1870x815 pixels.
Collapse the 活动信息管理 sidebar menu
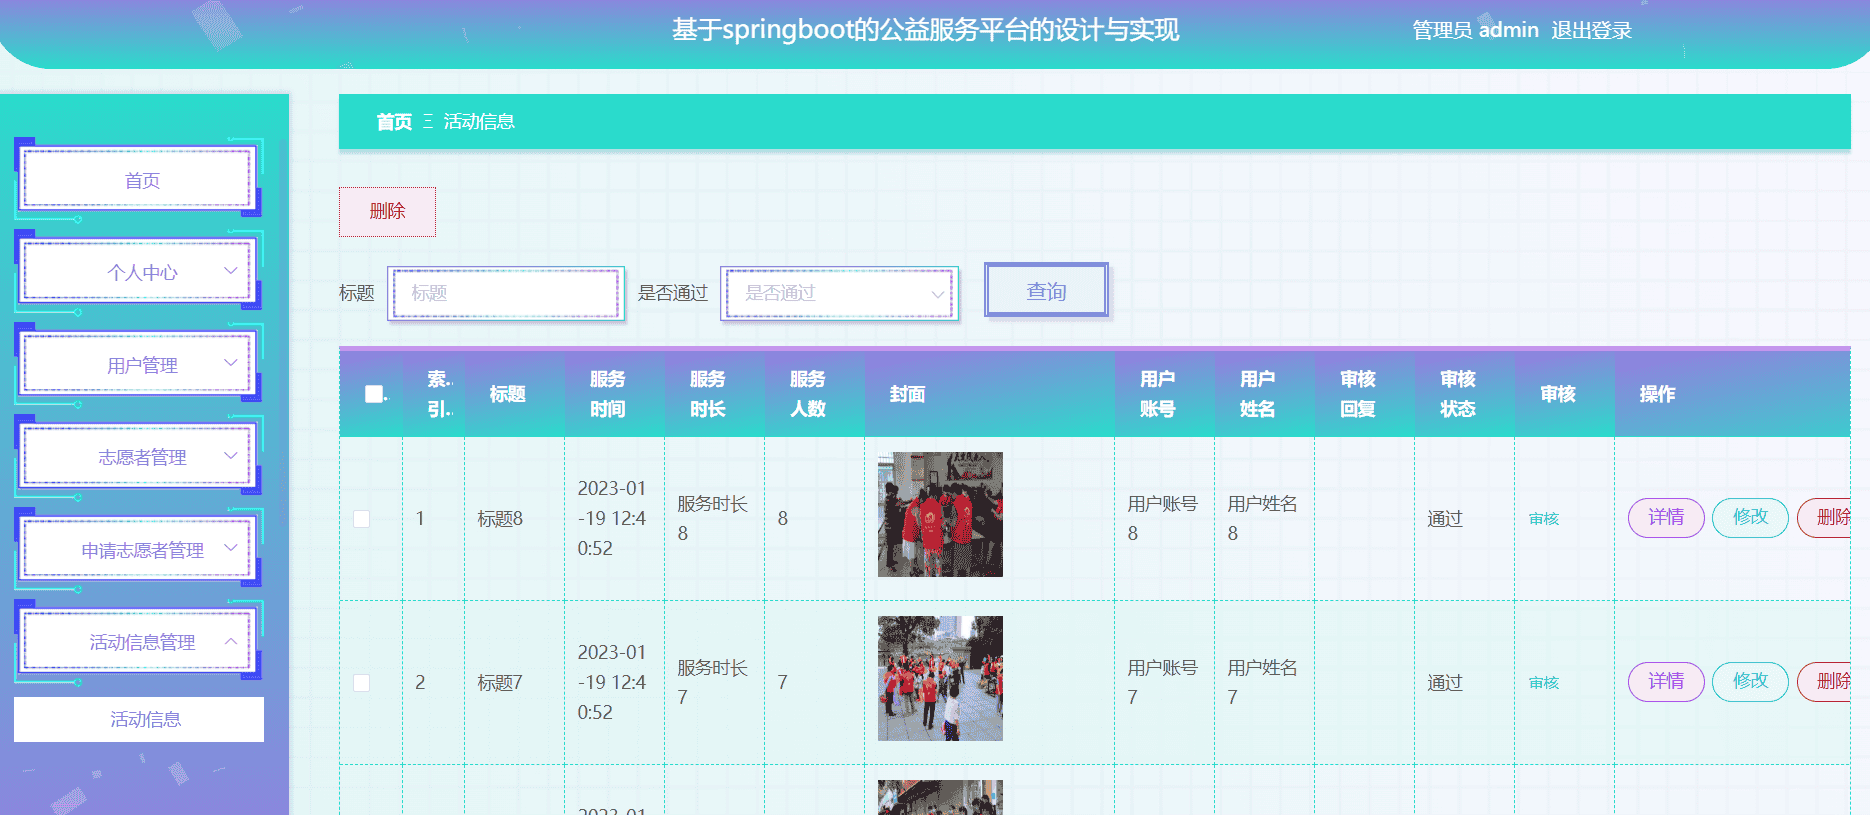pyautogui.click(x=138, y=641)
